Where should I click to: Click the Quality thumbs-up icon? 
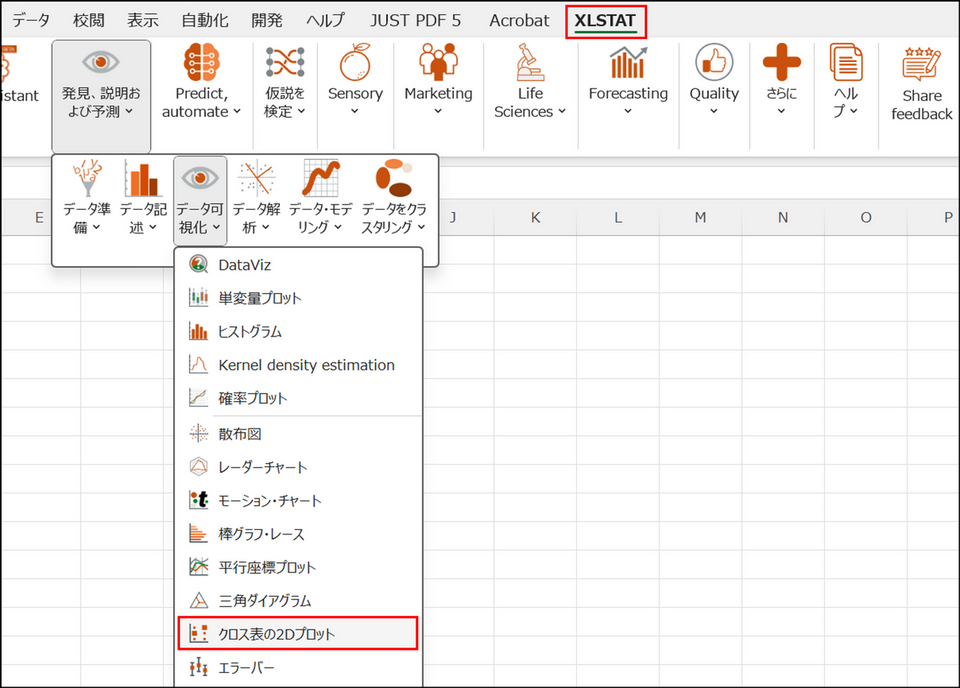pyautogui.click(x=714, y=63)
